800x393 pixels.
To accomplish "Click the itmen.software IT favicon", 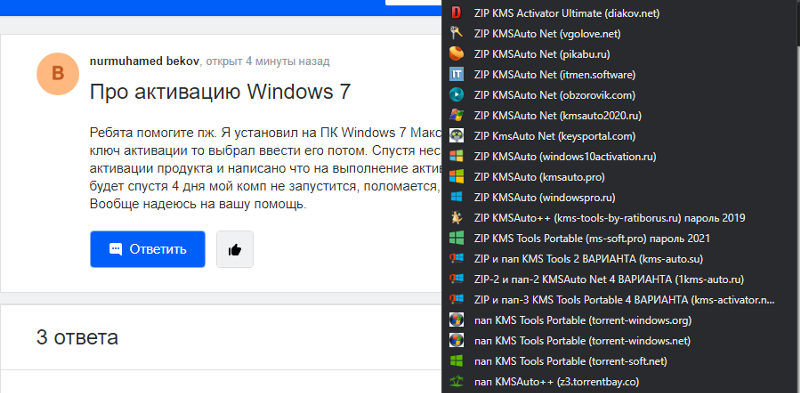I will click(456, 75).
